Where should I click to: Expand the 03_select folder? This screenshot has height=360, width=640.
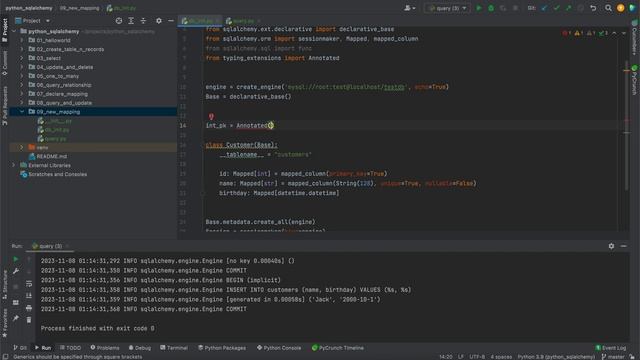(x=22, y=58)
